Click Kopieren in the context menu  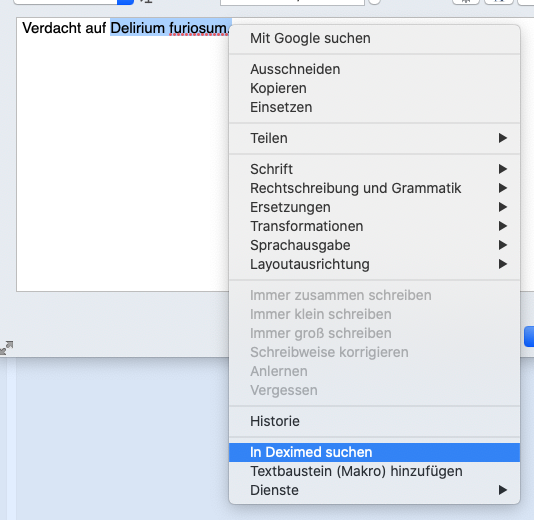[x=374, y=88]
